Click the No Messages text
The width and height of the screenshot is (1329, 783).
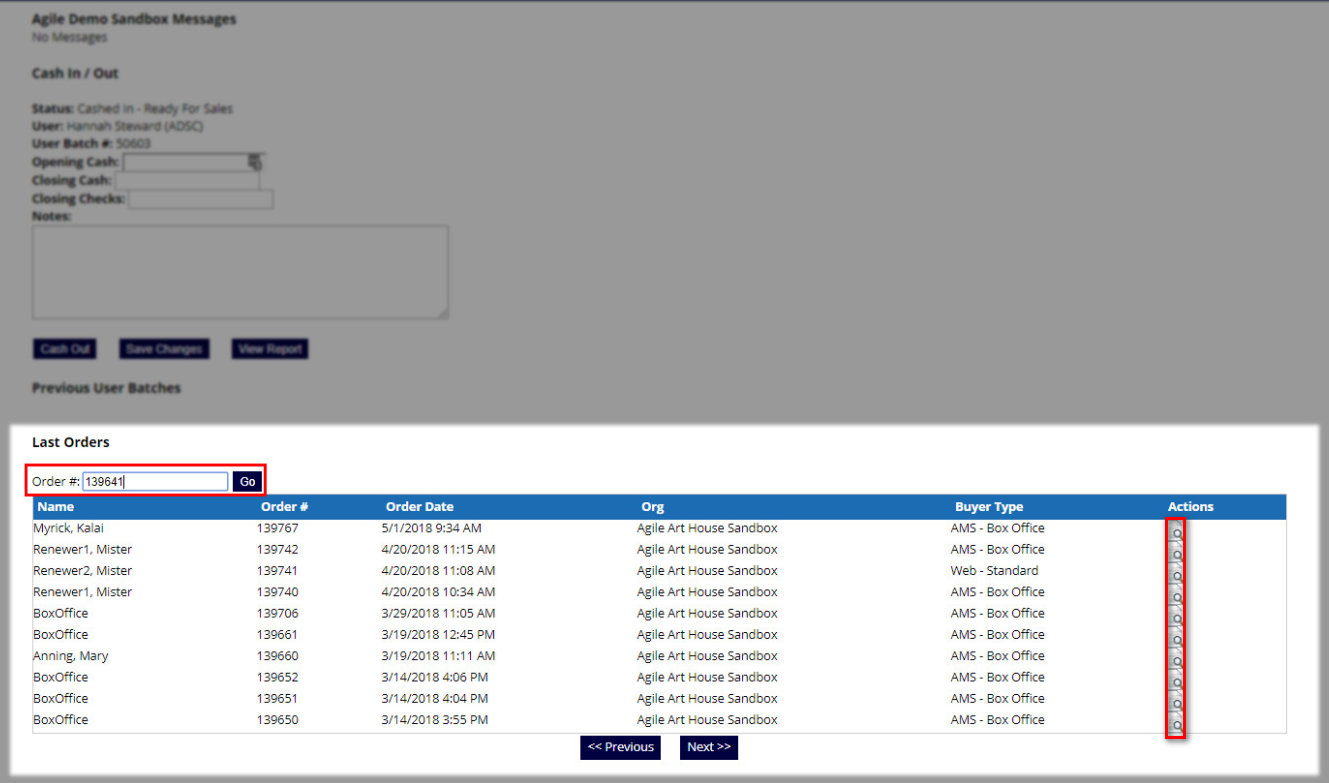[x=70, y=38]
